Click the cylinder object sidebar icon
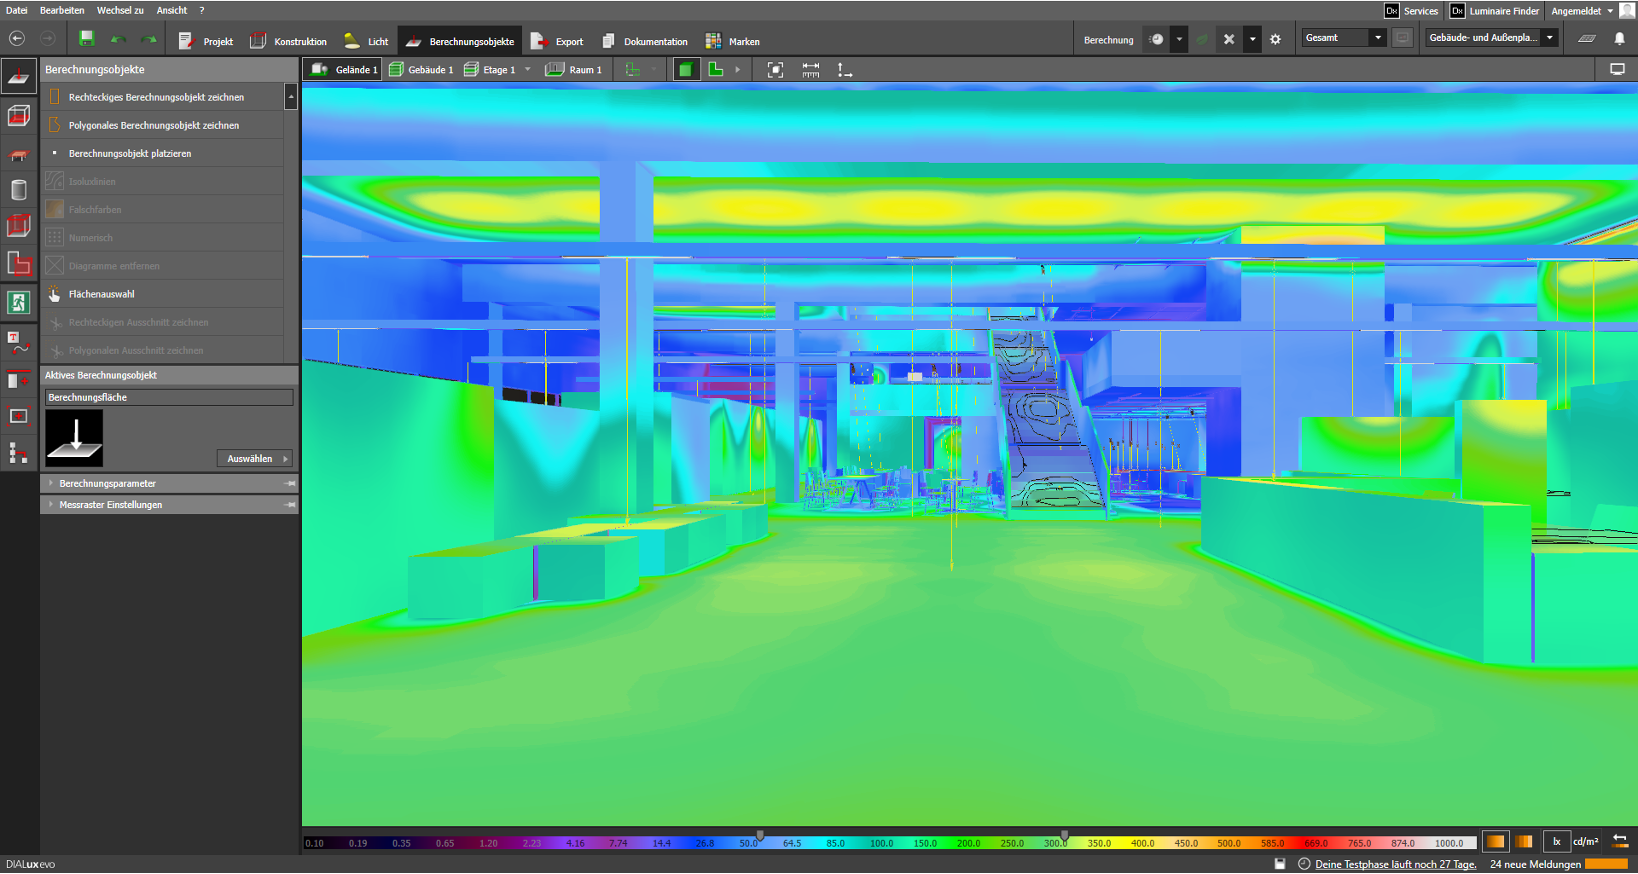Screen dimensions: 1638x874 click(18, 190)
